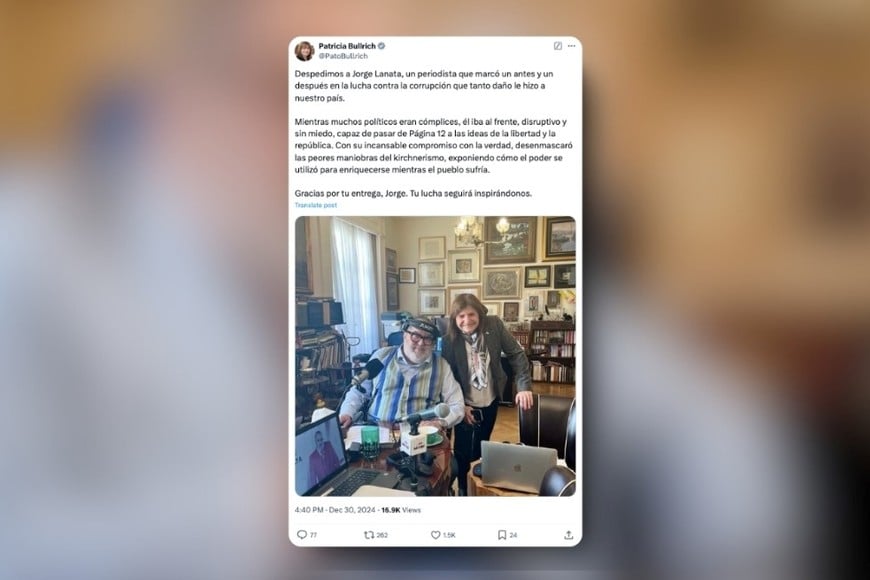
Task: Click the share upload icon
Action: click(x=568, y=534)
